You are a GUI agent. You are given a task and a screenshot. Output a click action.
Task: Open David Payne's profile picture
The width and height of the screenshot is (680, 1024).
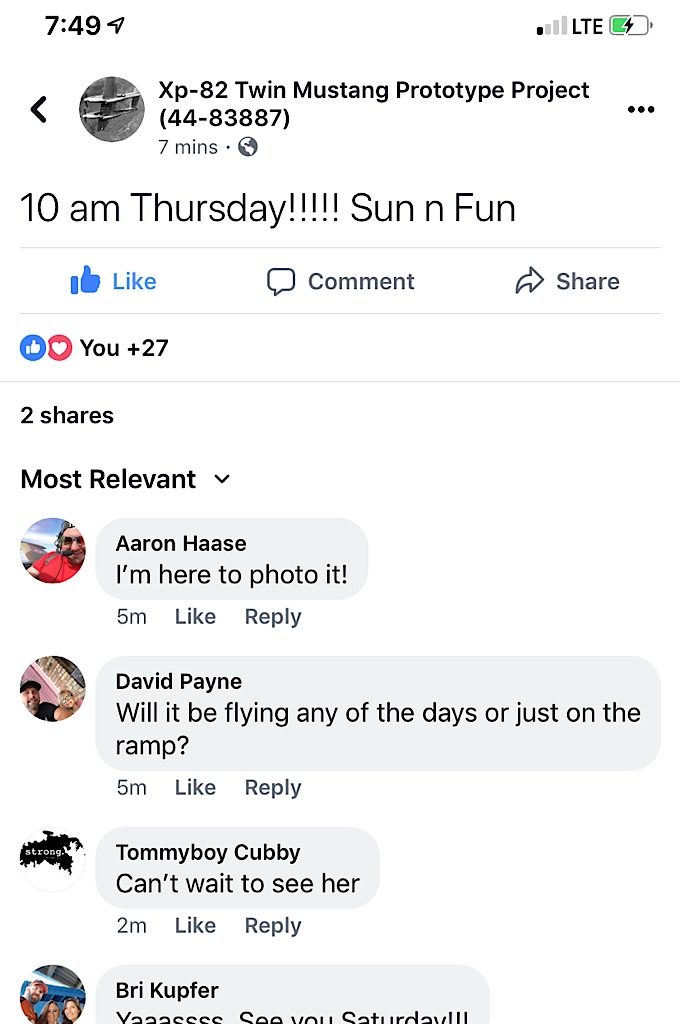53,689
